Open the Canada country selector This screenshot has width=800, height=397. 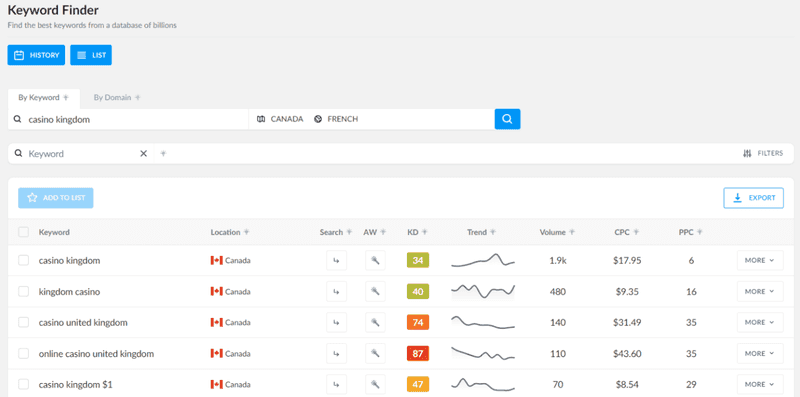coord(280,119)
